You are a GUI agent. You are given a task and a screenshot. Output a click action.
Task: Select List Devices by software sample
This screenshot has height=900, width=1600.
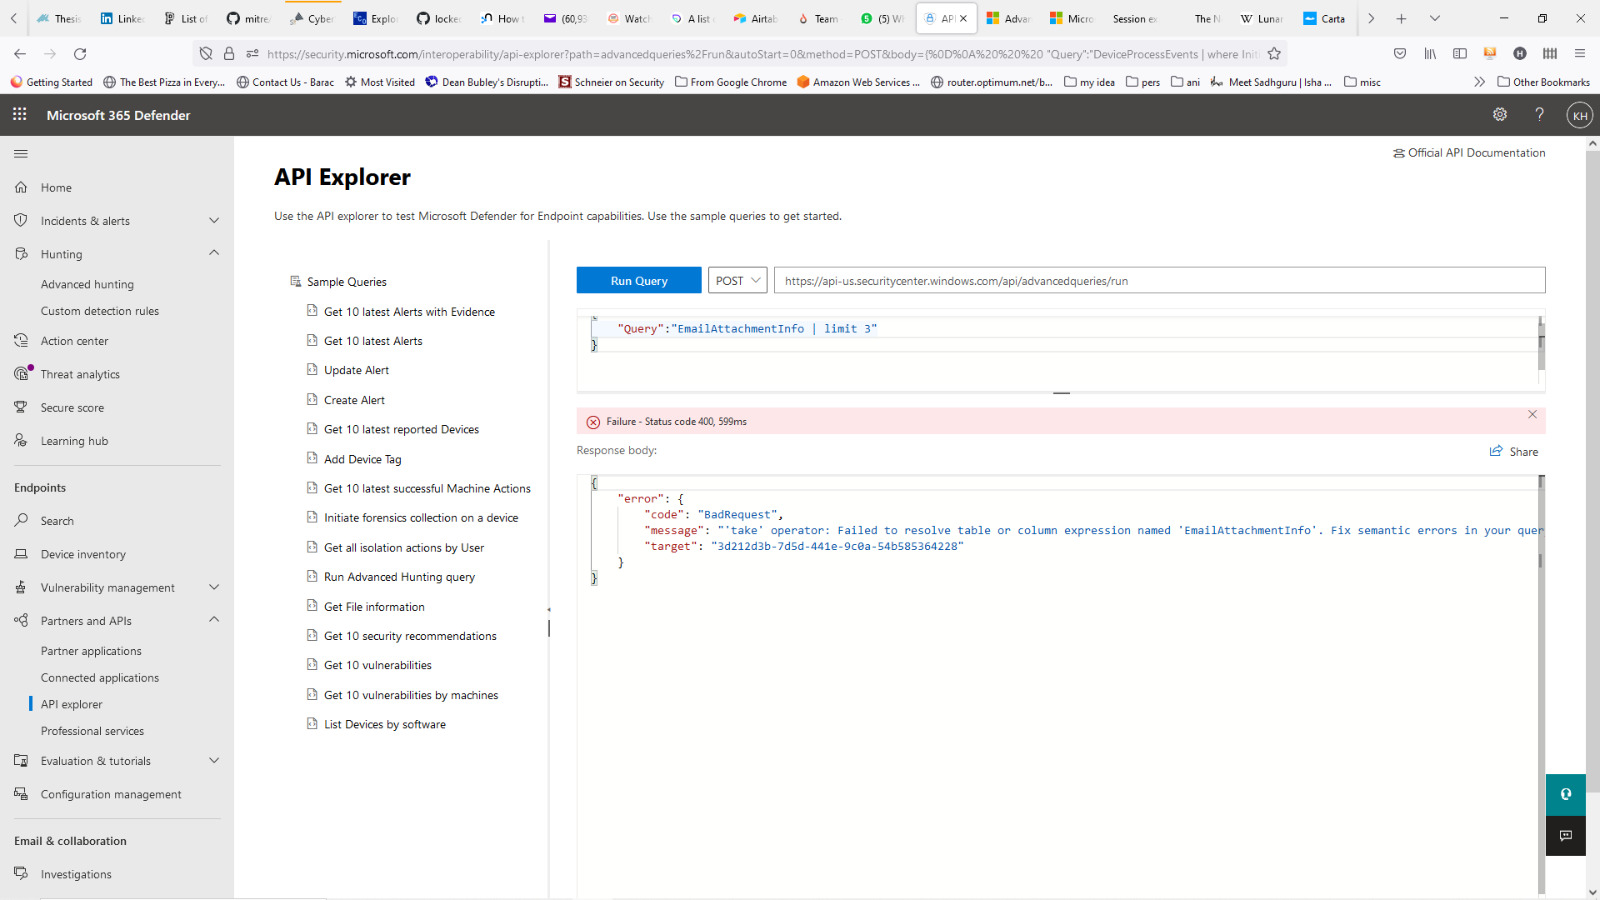pos(385,724)
